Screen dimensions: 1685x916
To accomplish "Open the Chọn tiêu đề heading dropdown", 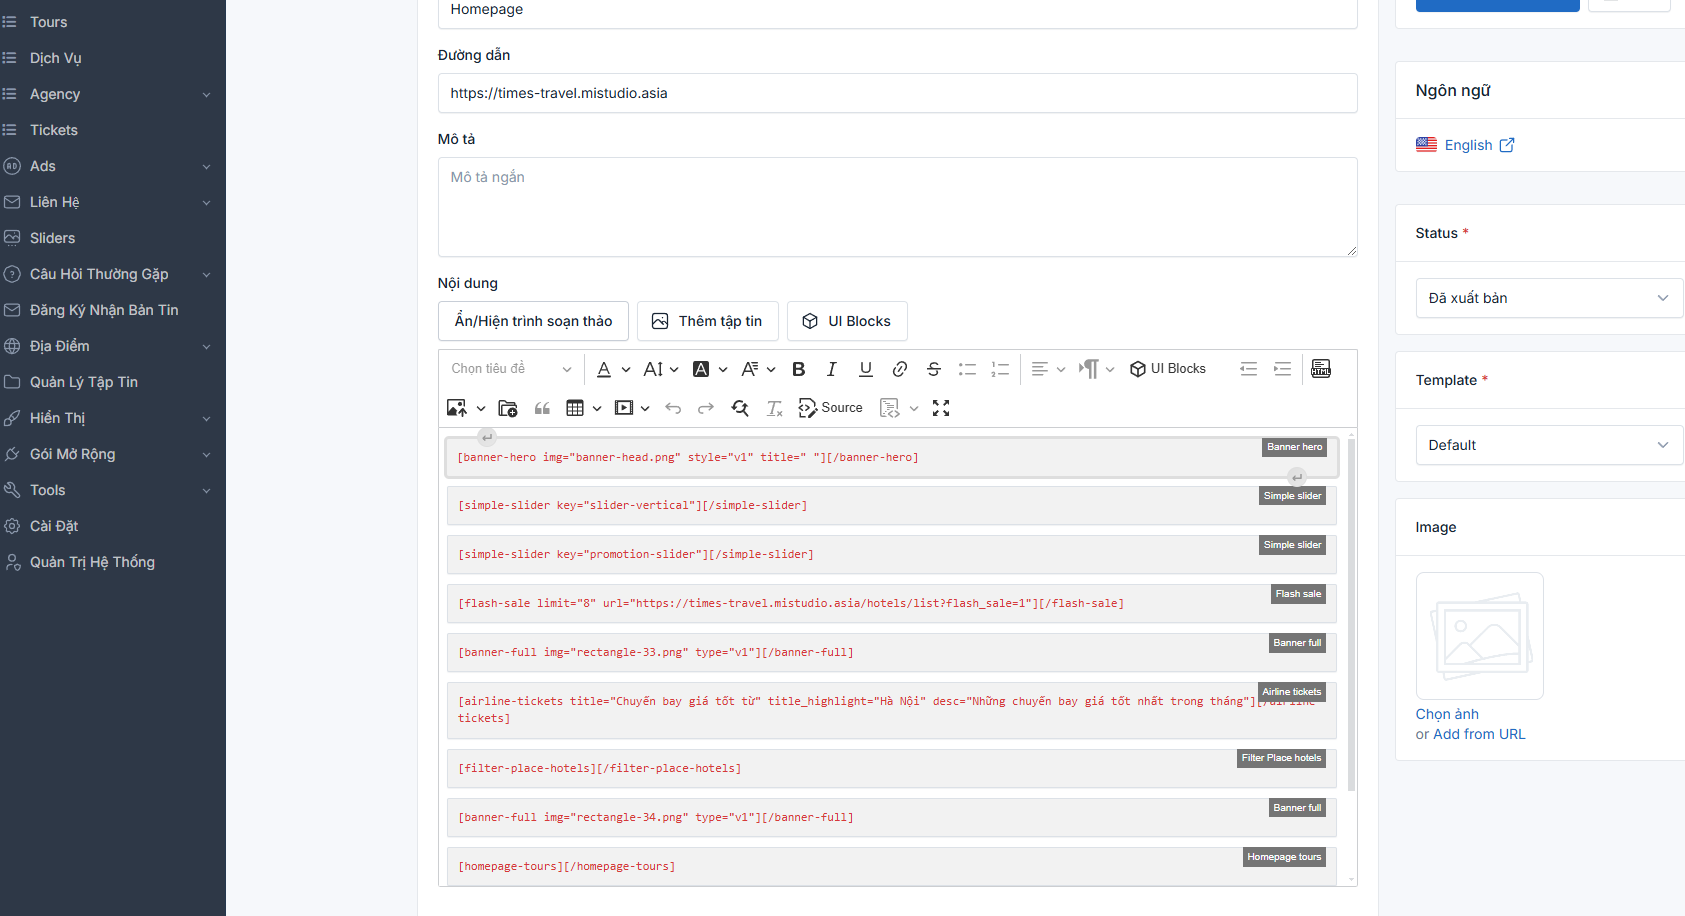I will pos(510,369).
